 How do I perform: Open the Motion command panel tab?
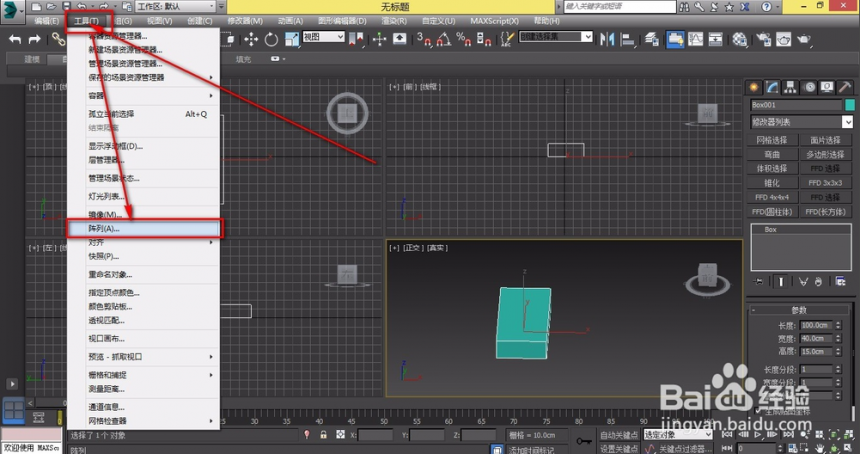(x=808, y=87)
